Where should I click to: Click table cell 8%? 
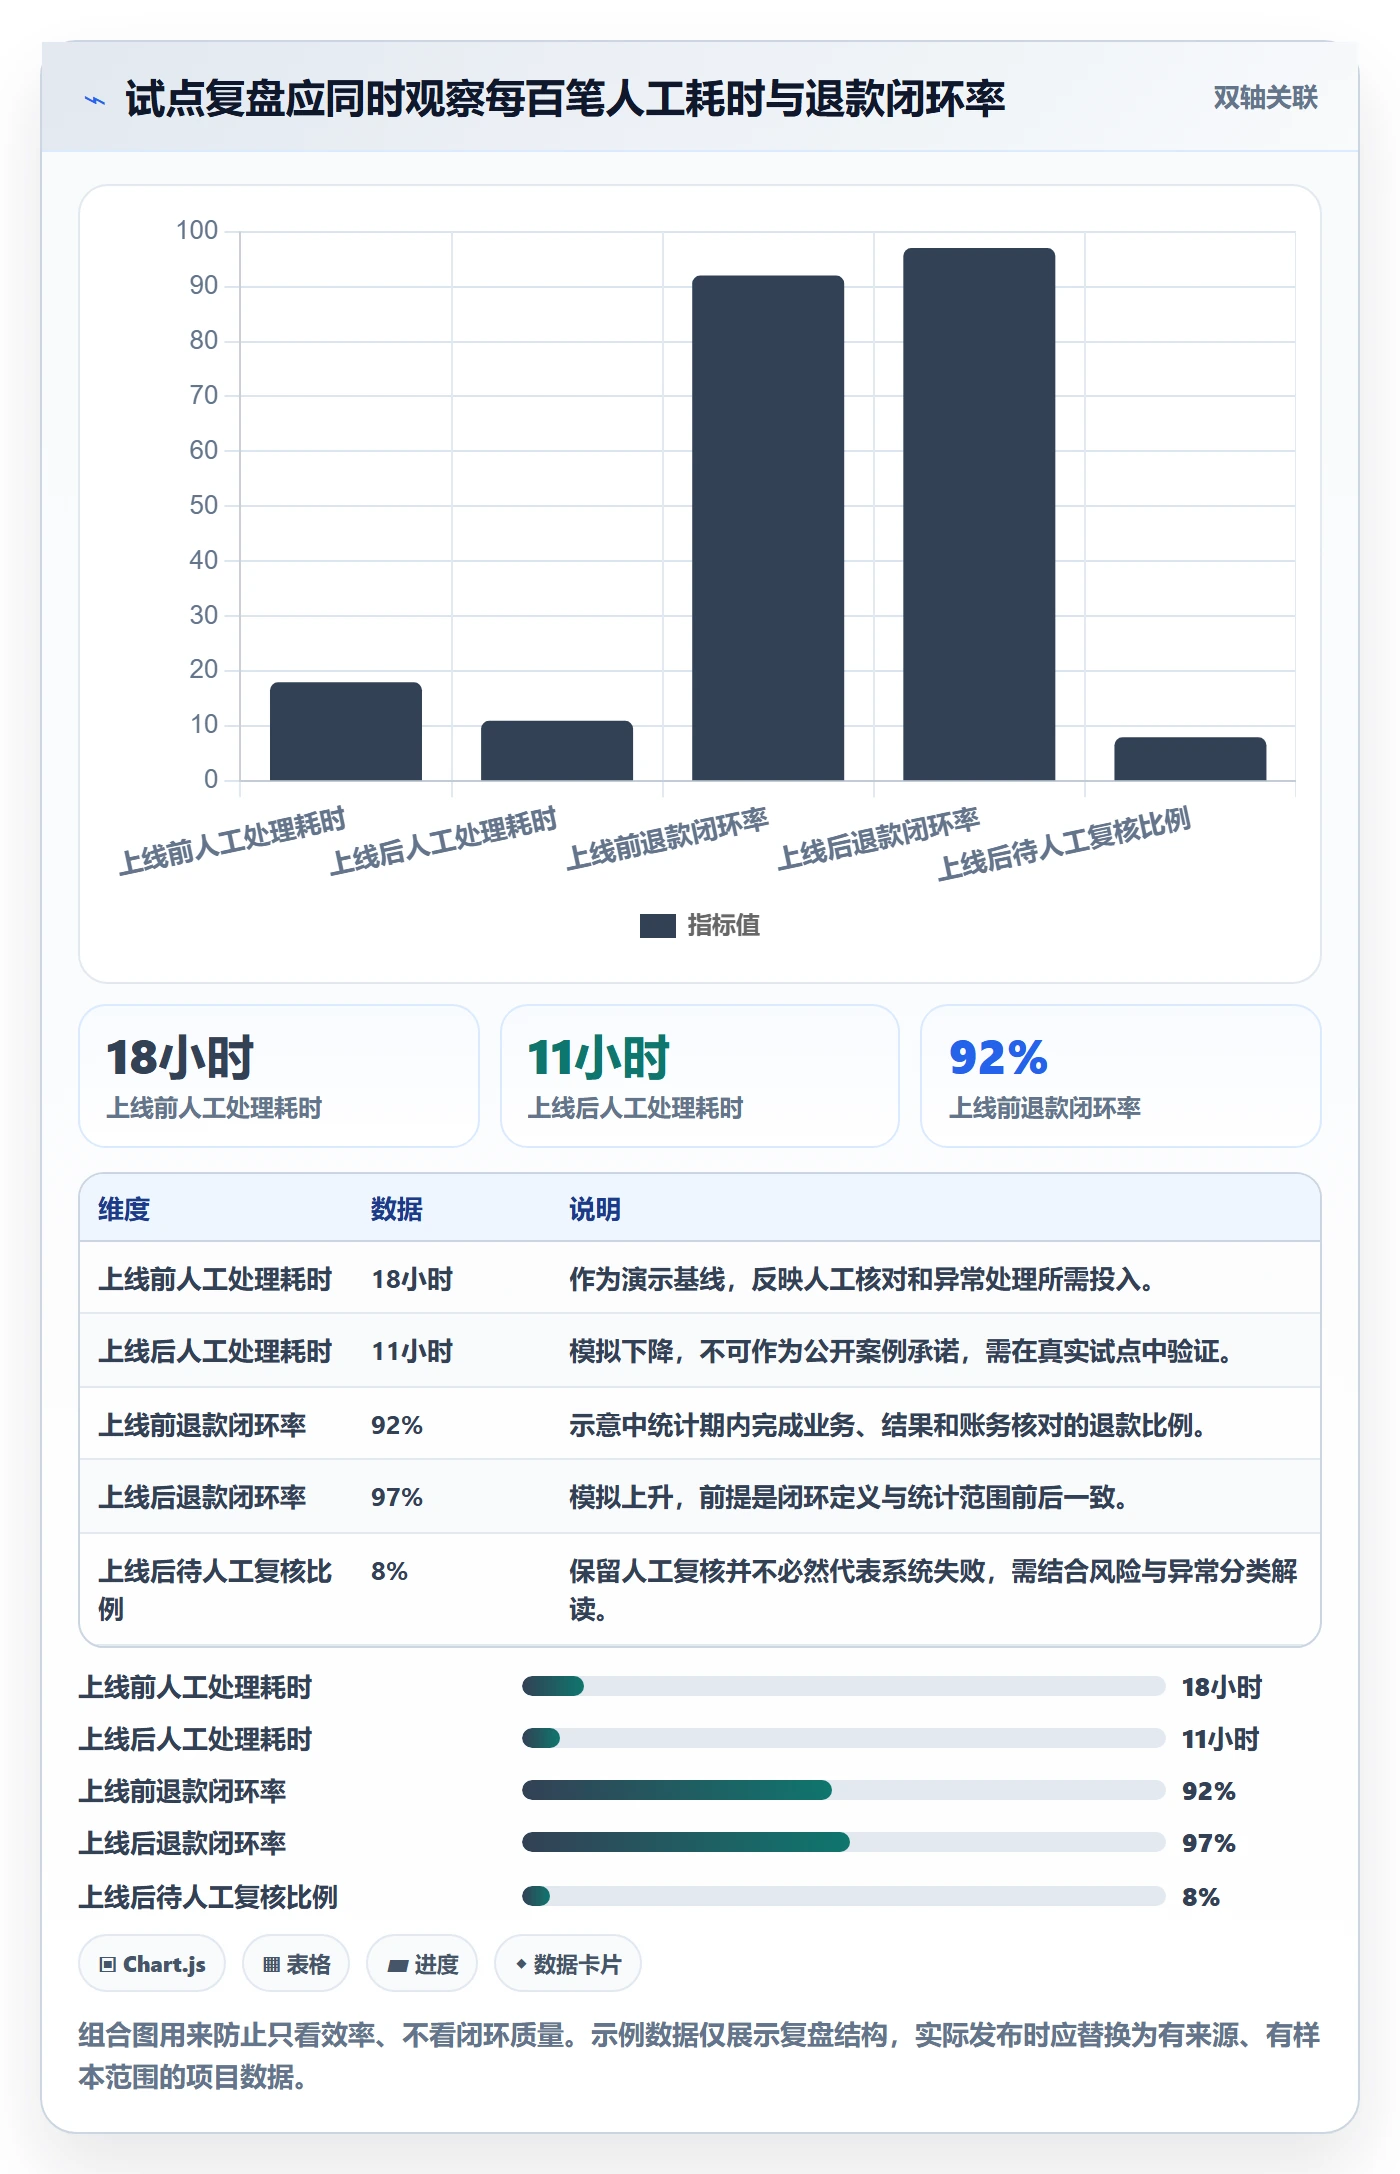pyautogui.click(x=389, y=1571)
